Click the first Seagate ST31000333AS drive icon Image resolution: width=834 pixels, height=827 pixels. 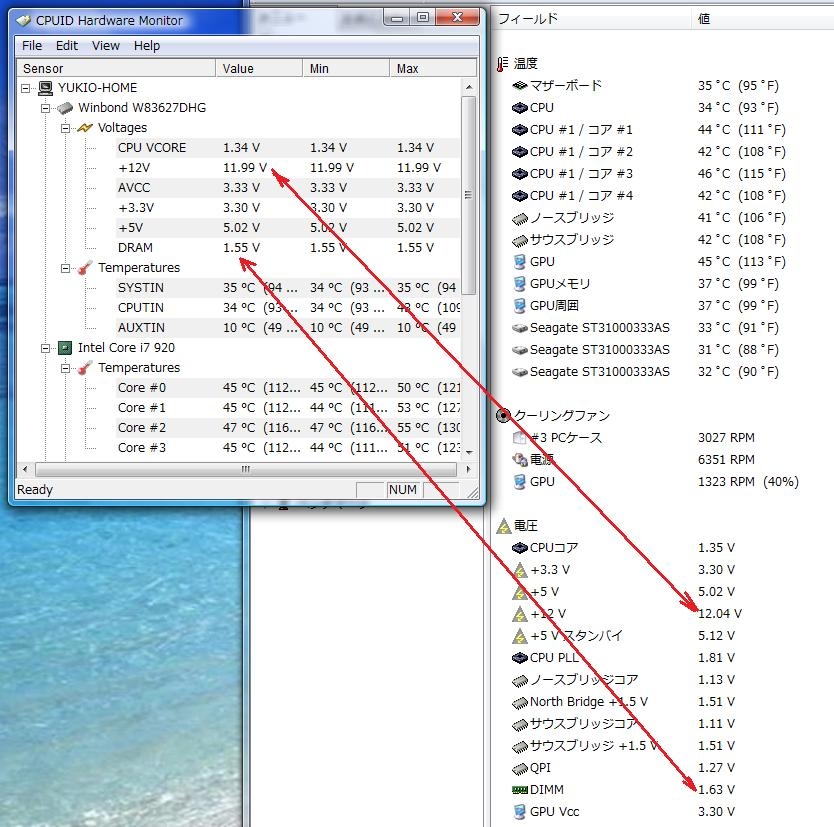[x=519, y=328]
